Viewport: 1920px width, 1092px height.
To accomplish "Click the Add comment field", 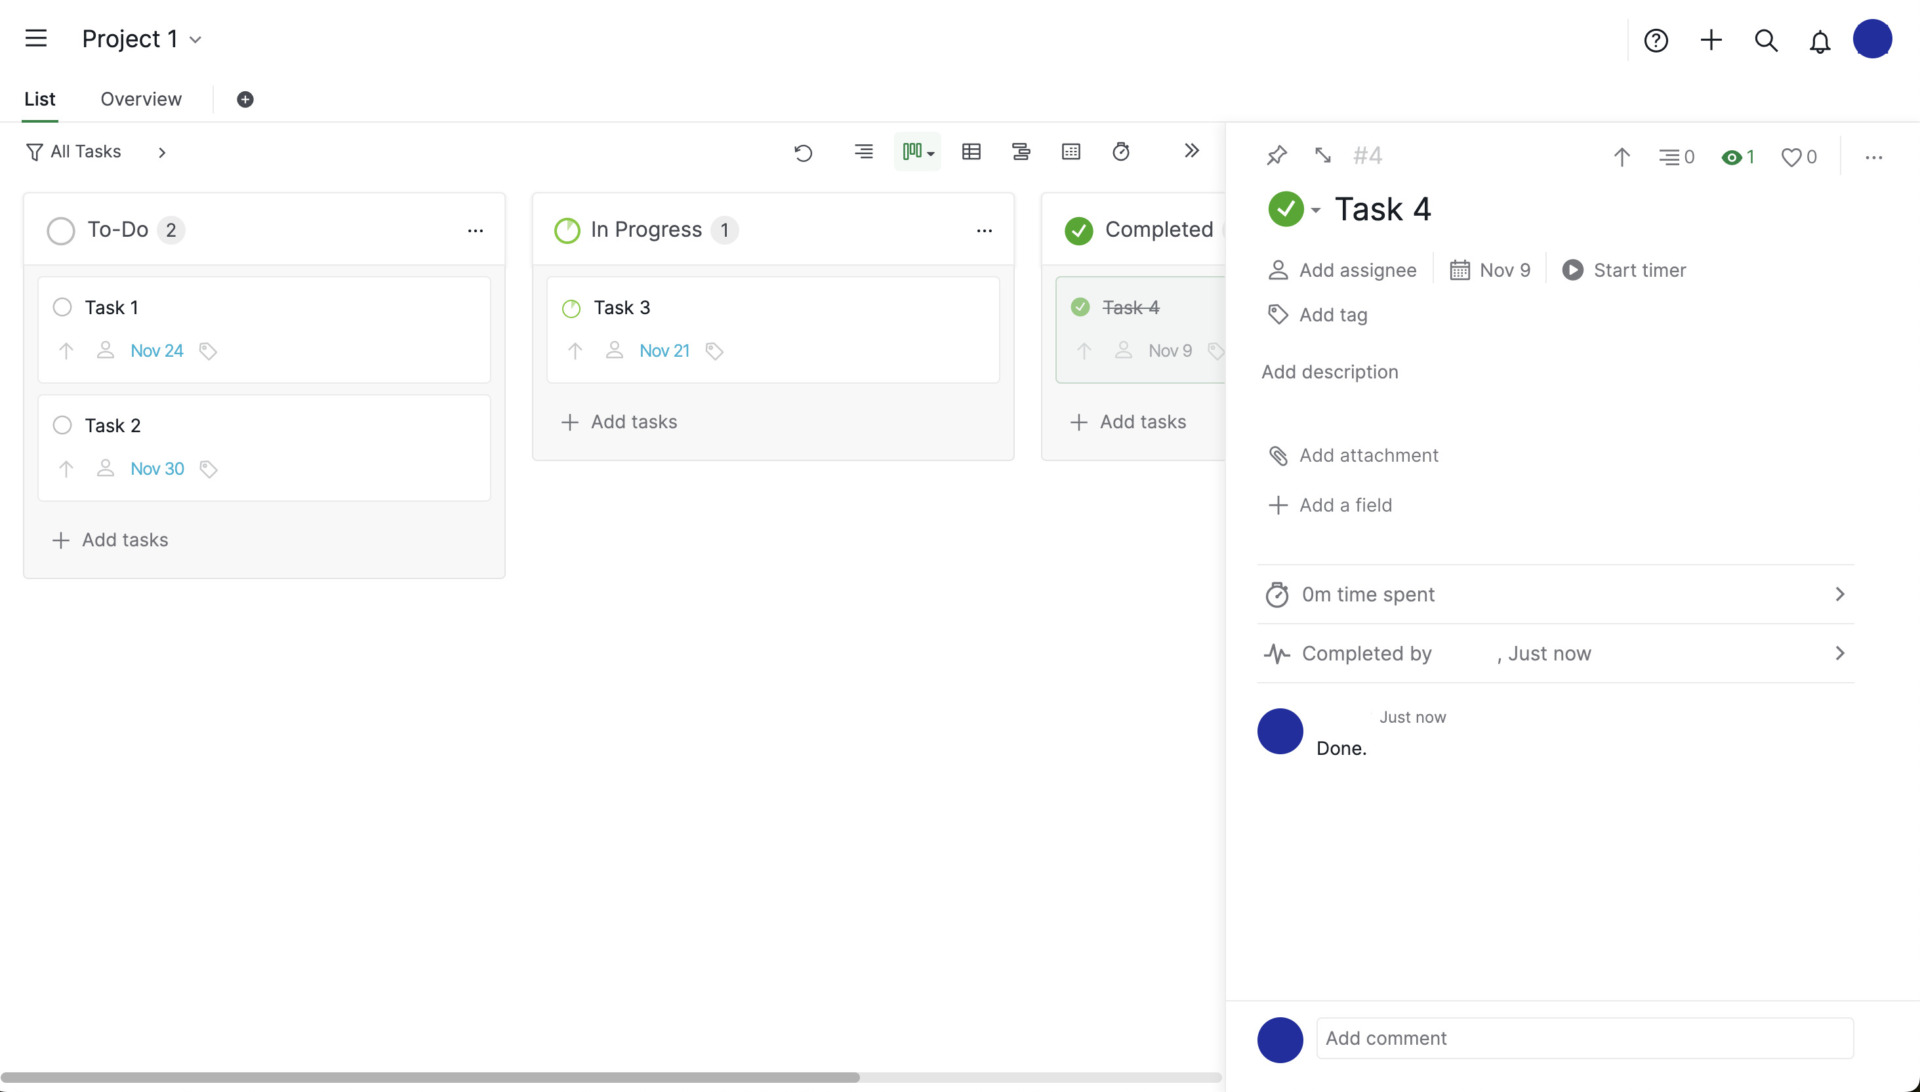I will pyautogui.click(x=1584, y=1038).
